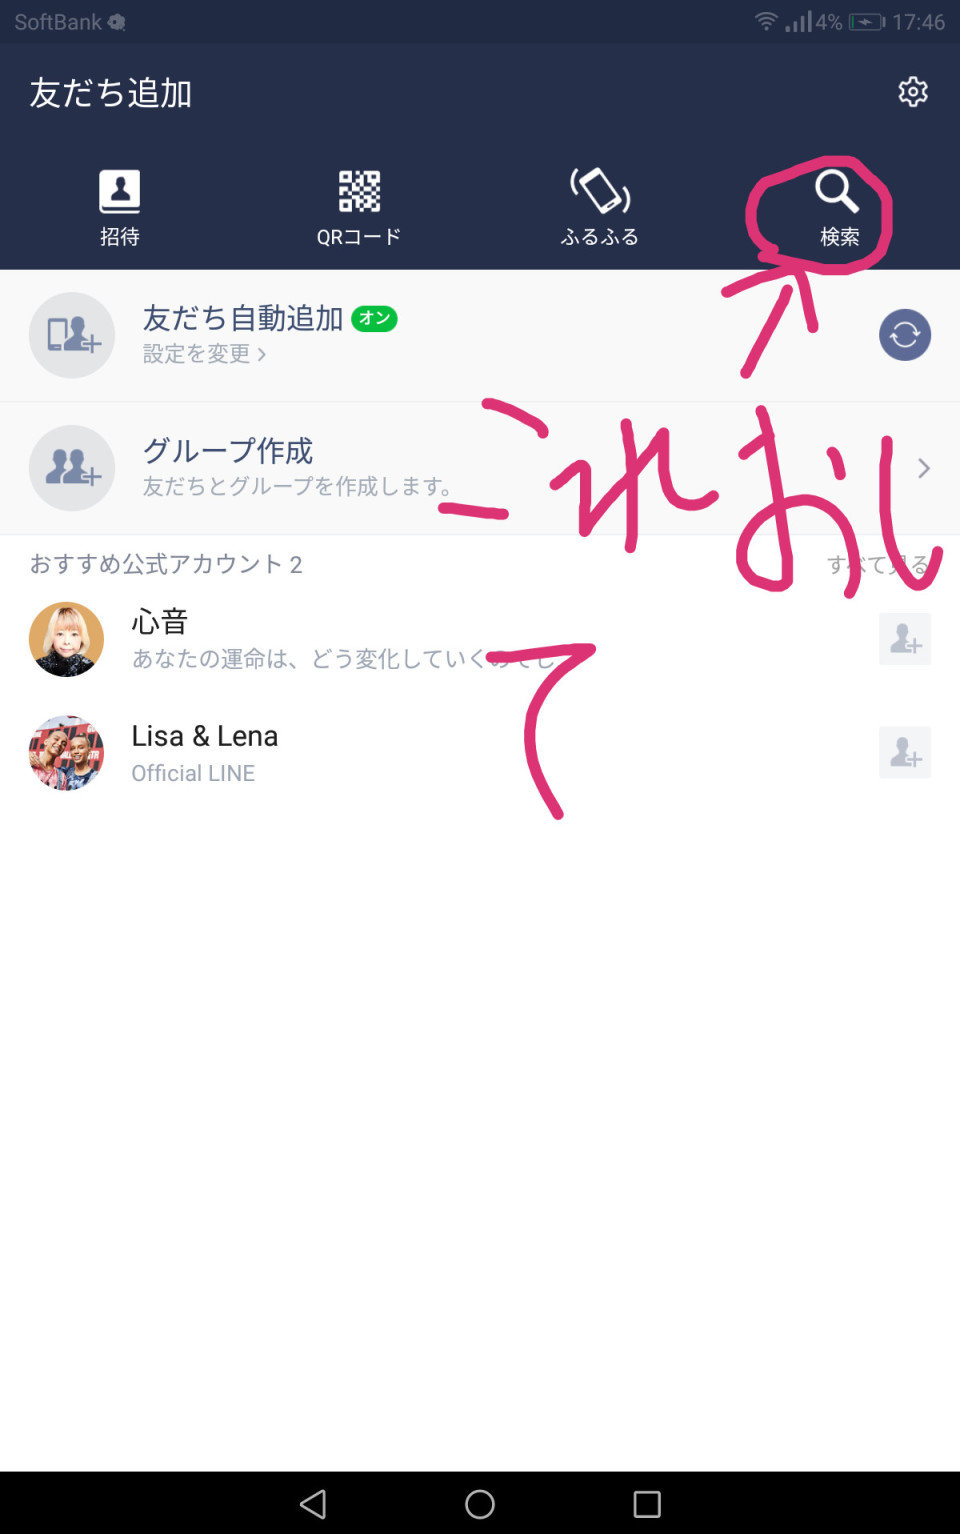
Task: Open the グループ作成 row
Action: coord(480,468)
